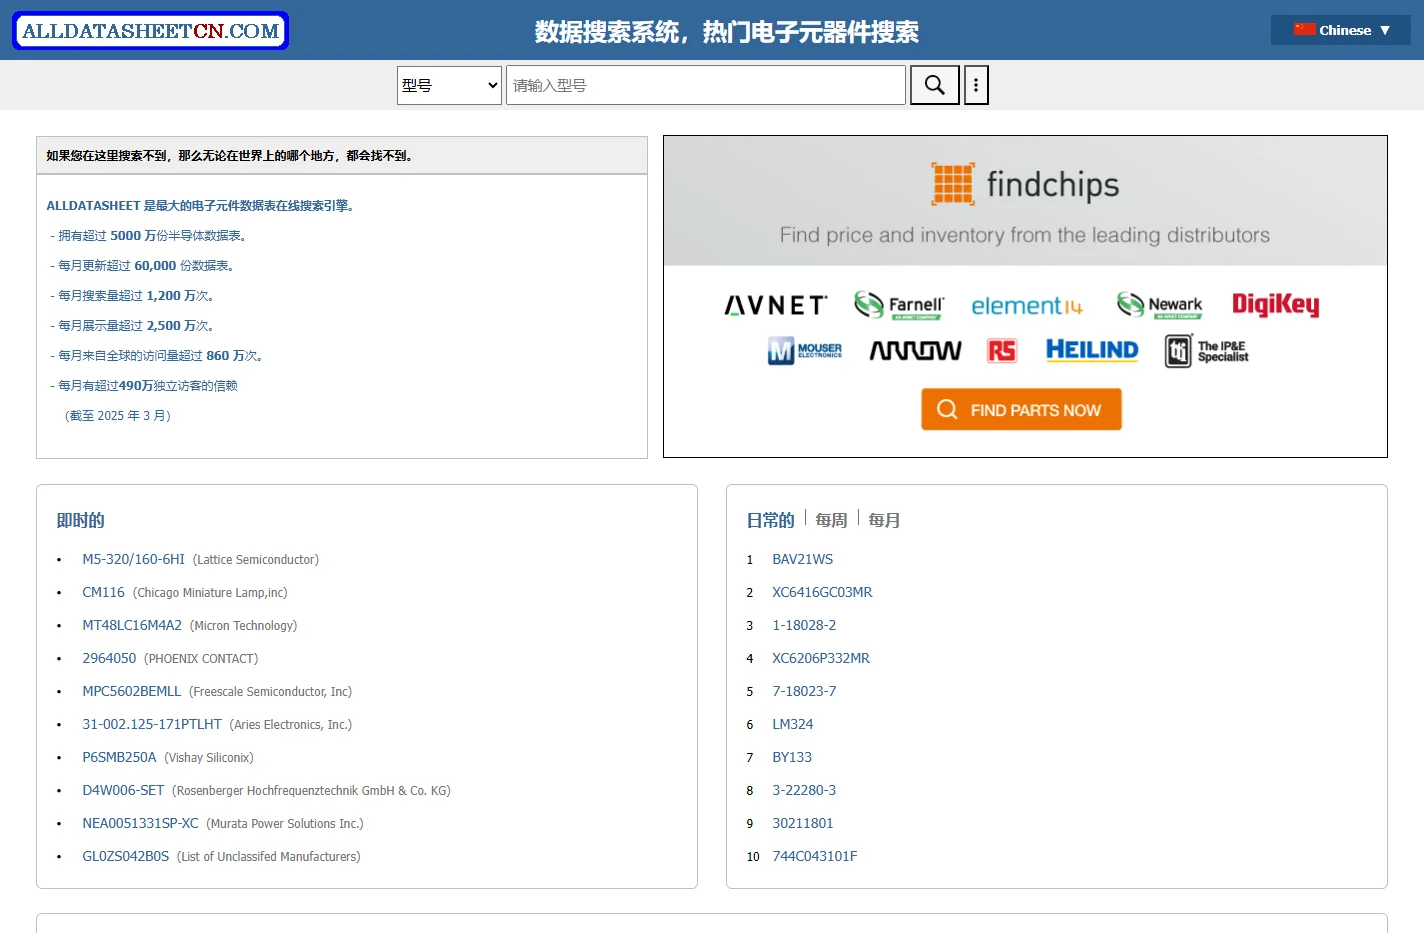Open the 30211801 ranked part
This screenshot has width=1424, height=933.
tap(802, 823)
